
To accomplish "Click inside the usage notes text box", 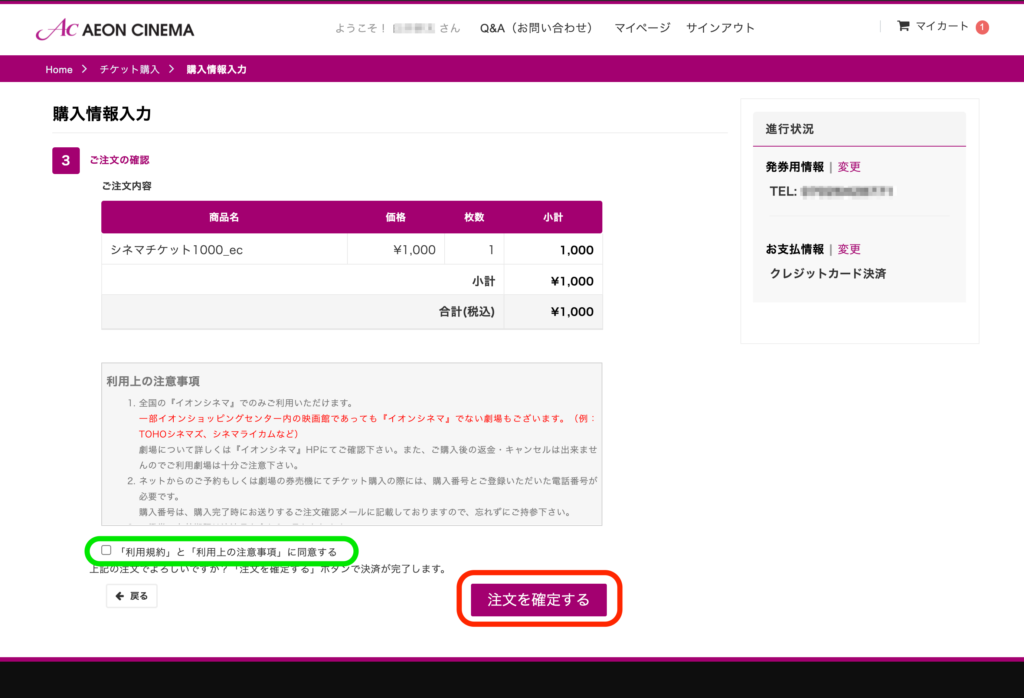I will (x=351, y=444).
